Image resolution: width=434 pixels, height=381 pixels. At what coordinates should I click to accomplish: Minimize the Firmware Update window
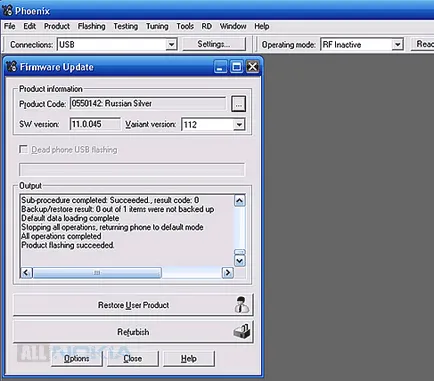point(220,67)
